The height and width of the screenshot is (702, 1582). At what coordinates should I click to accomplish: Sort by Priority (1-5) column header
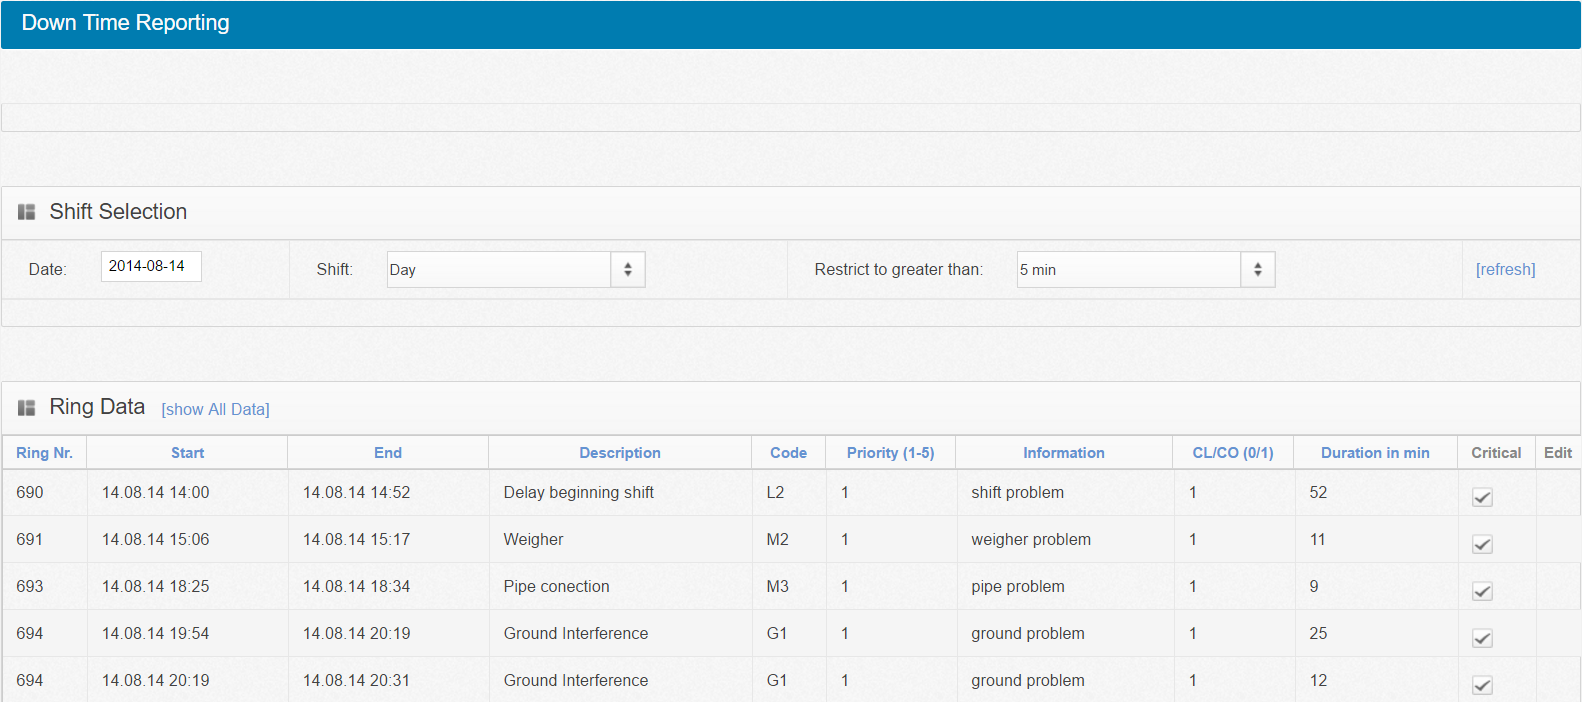(x=890, y=453)
